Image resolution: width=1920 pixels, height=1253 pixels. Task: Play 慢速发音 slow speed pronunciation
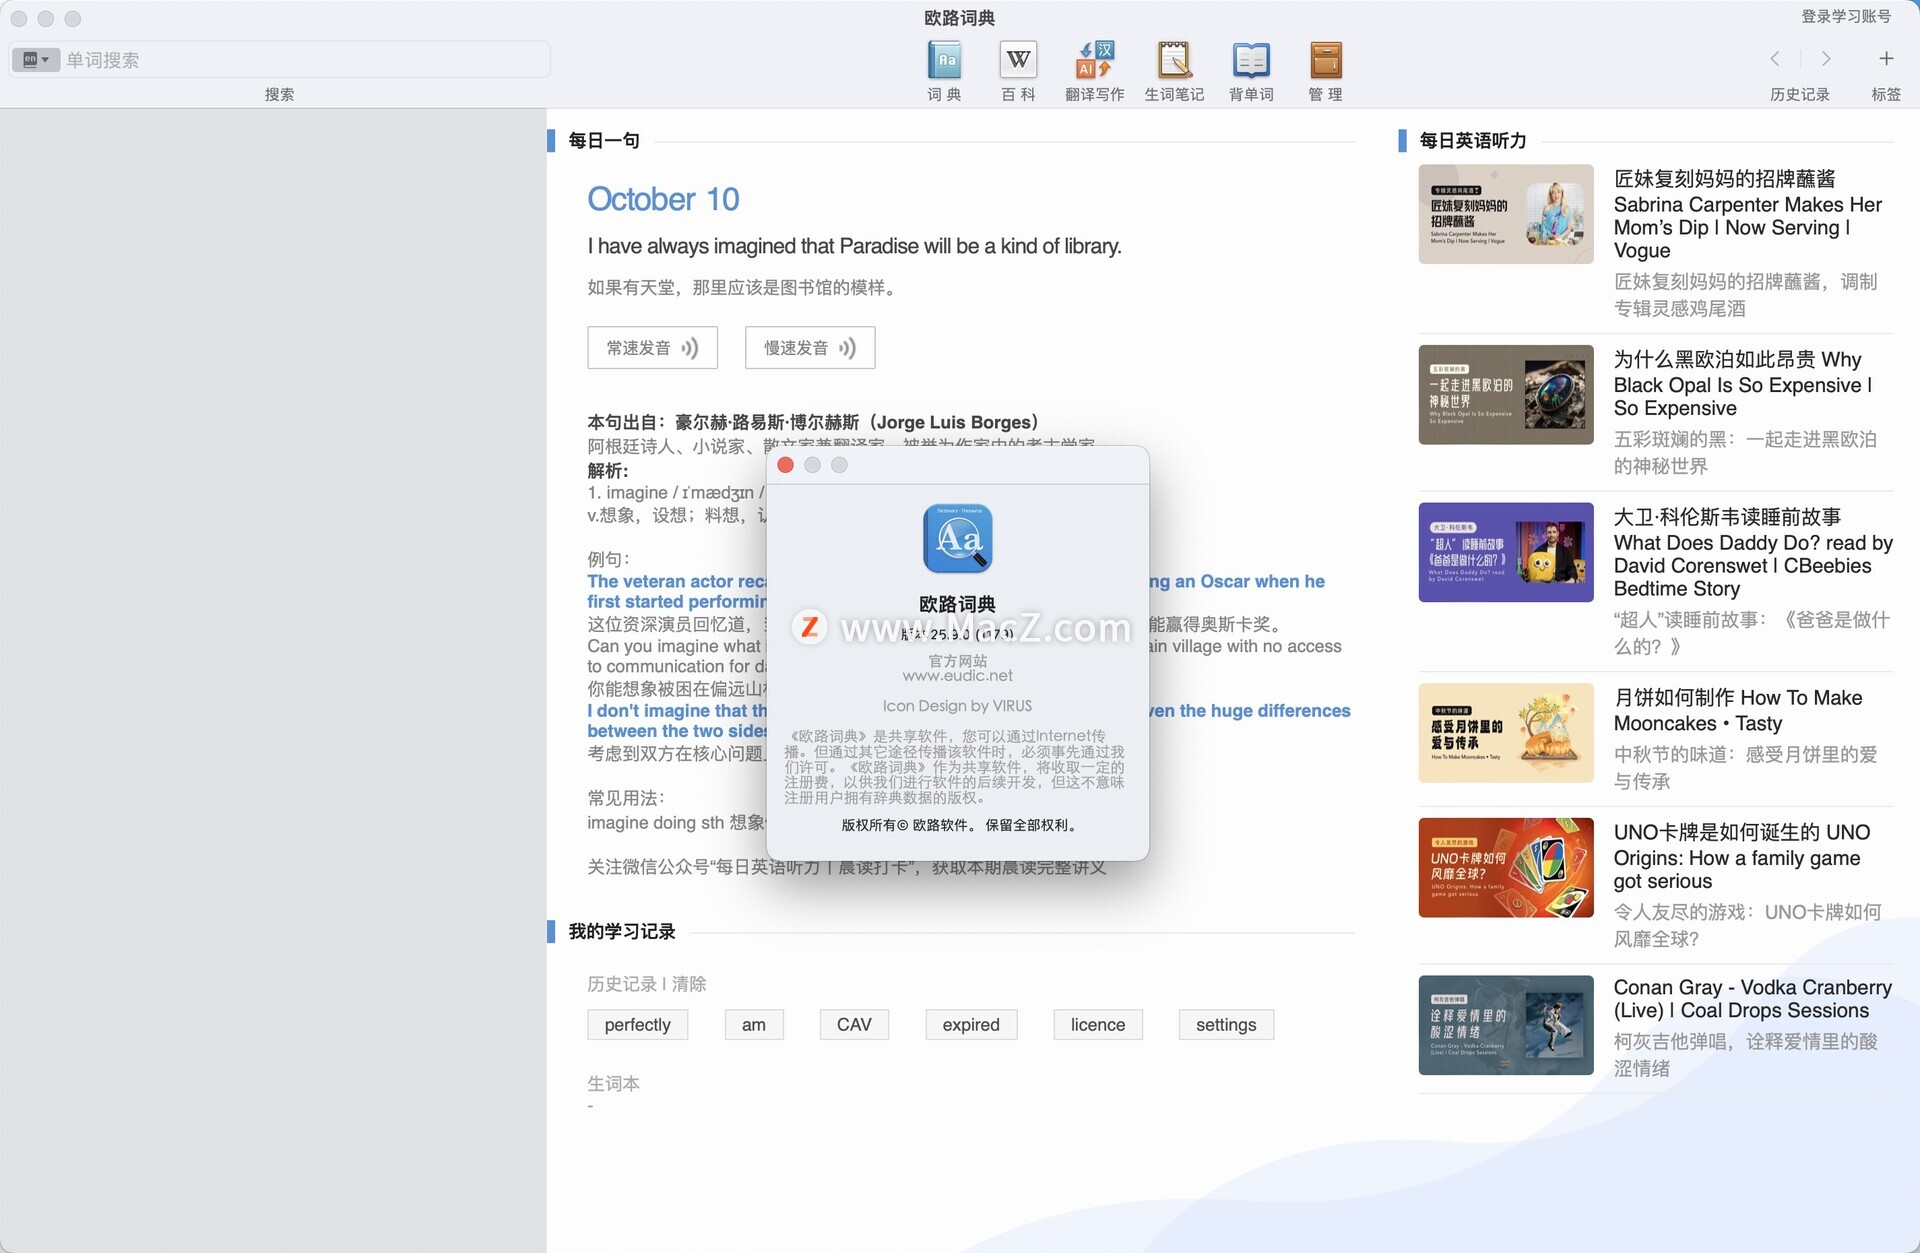[x=810, y=348]
